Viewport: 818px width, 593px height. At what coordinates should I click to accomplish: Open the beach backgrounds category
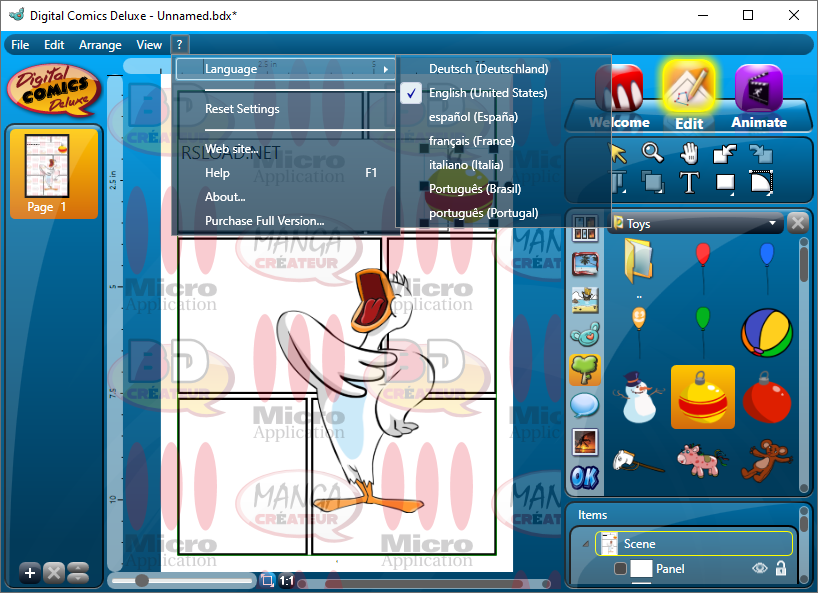point(585,300)
